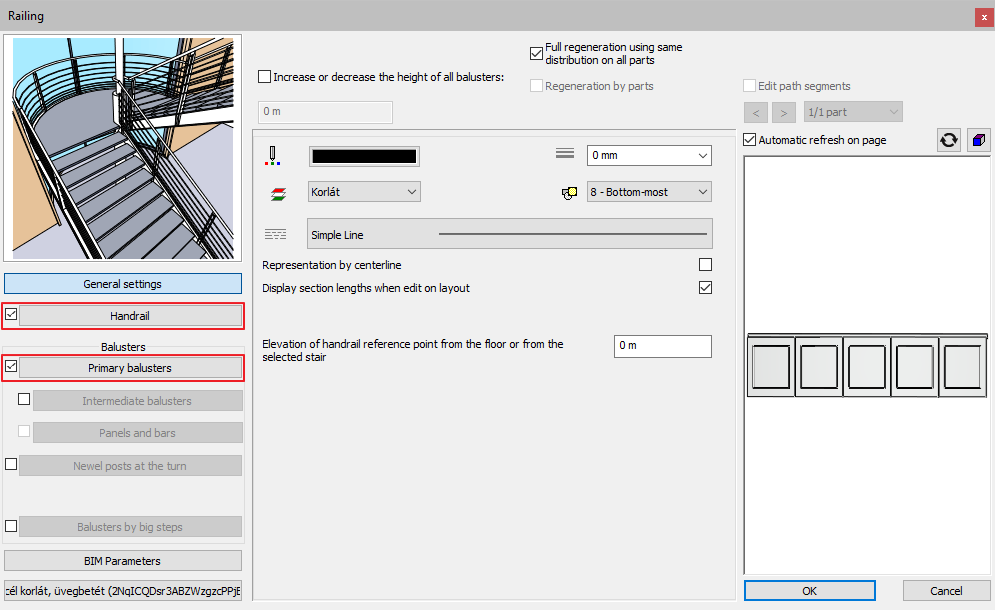Enable Intermediate balusters checkbox
Screen dimensions: 995x610
click(x=25, y=400)
